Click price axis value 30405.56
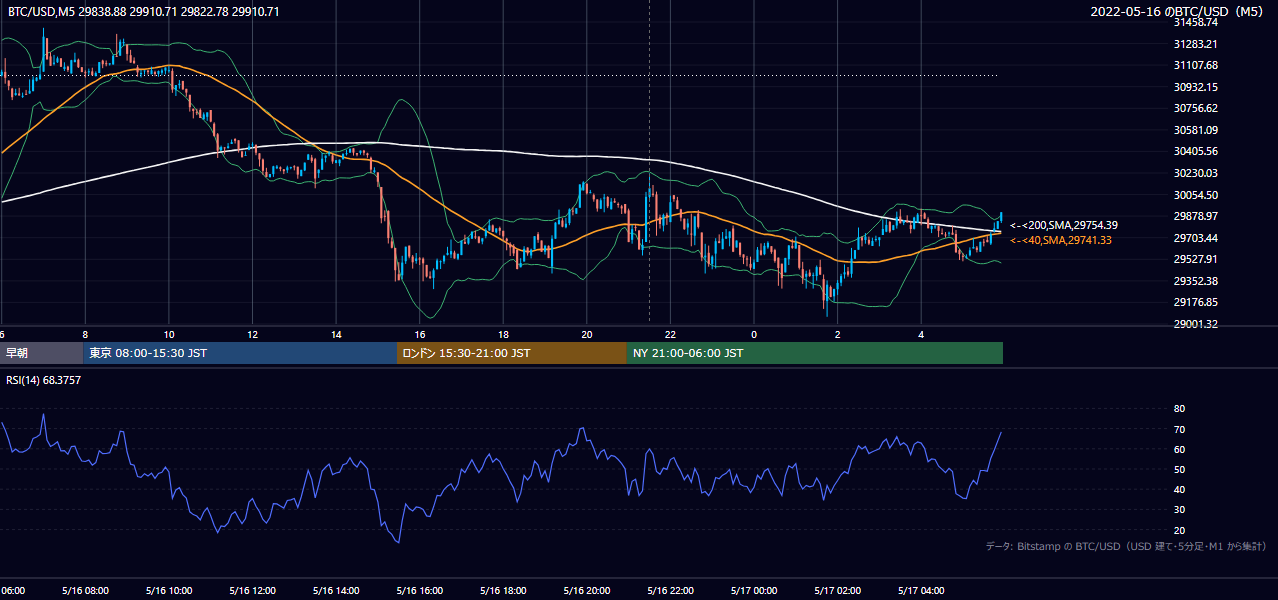 (1196, 151)
